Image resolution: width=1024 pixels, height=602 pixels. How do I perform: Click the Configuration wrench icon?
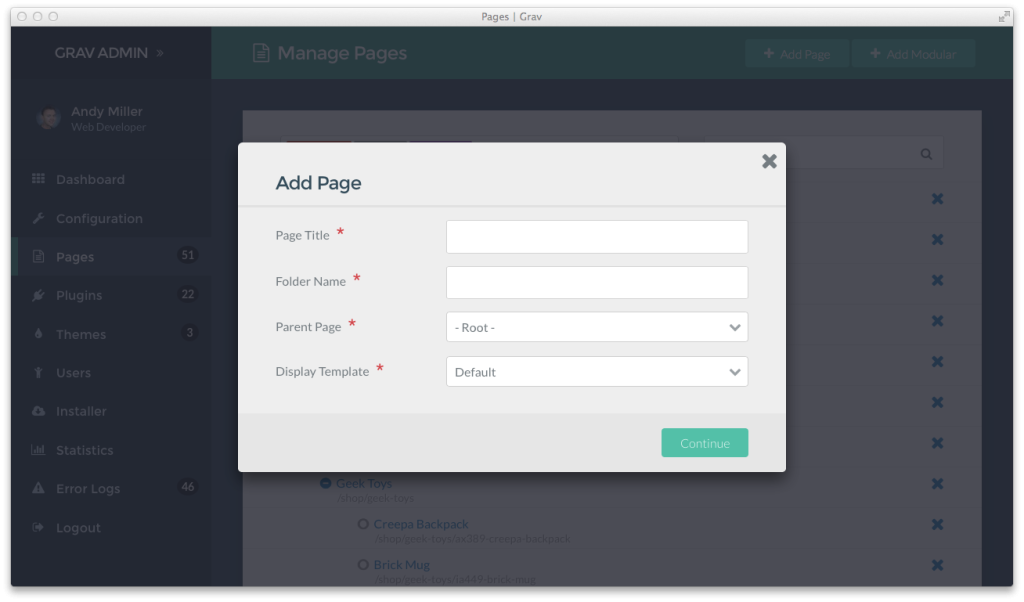click(39, 217)
